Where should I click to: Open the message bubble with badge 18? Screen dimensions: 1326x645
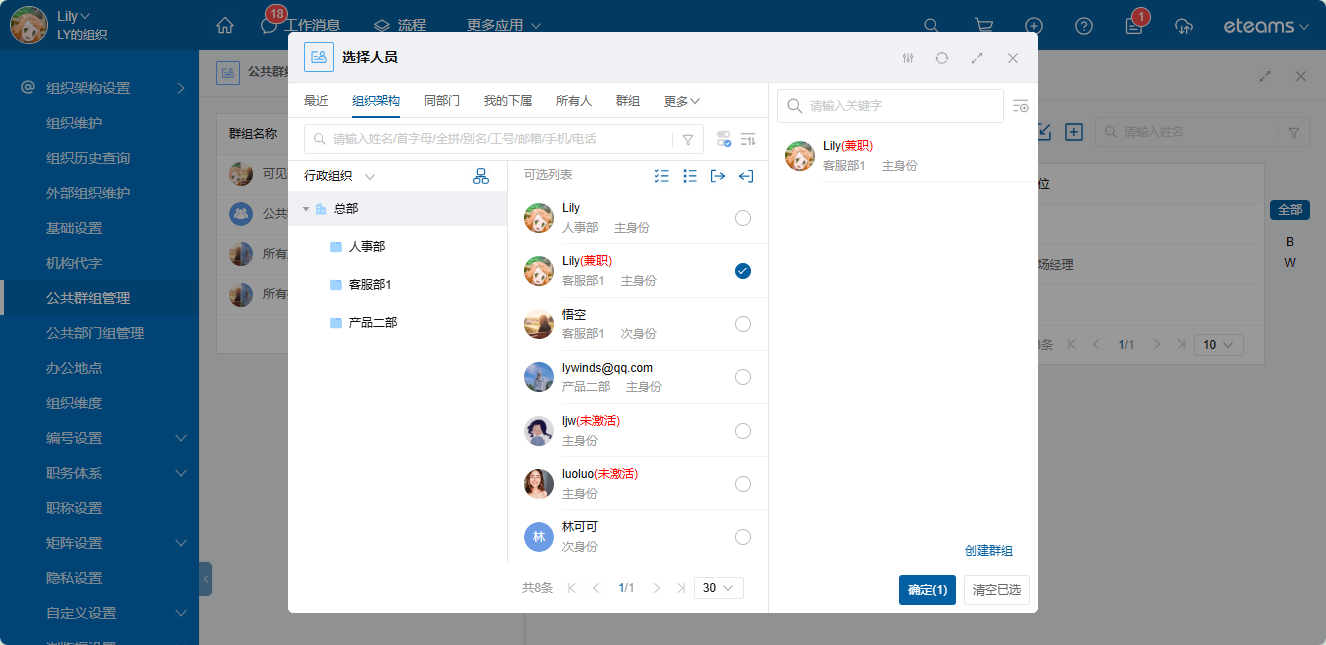point(269,25)
